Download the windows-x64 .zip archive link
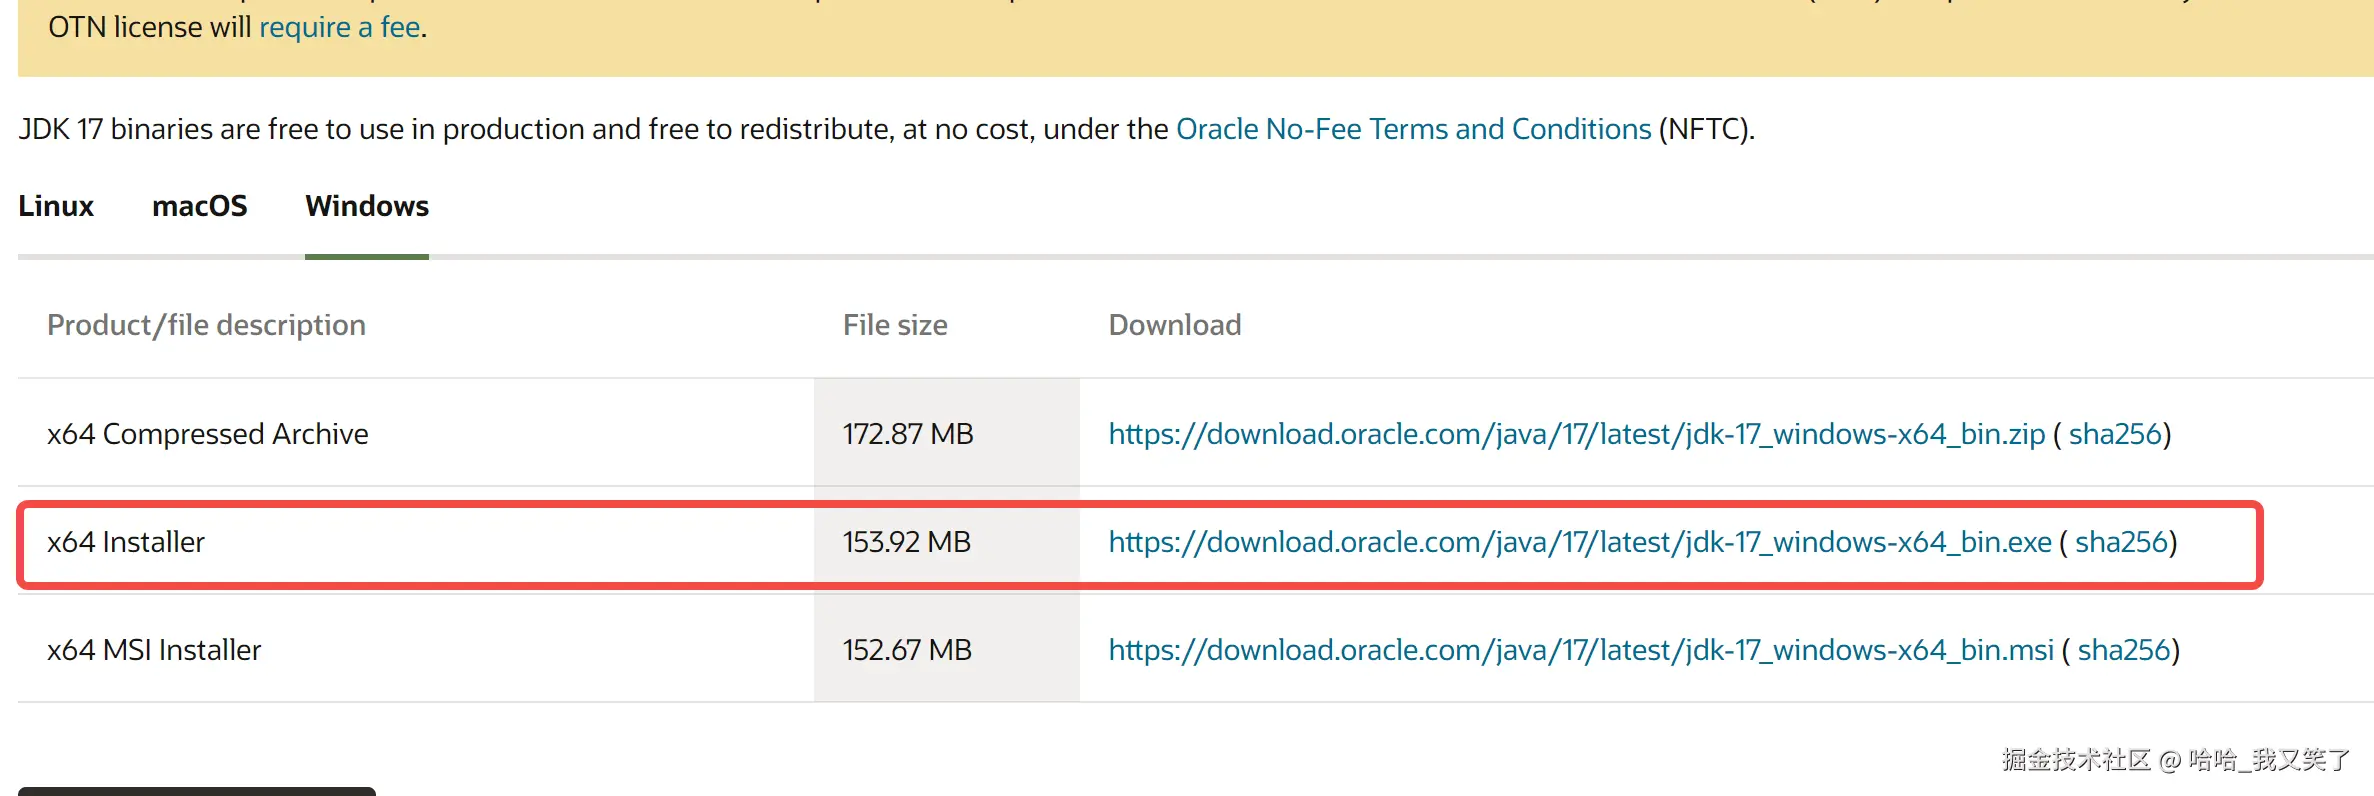The image size is (2374, 796). click(x=1576, y=434)
